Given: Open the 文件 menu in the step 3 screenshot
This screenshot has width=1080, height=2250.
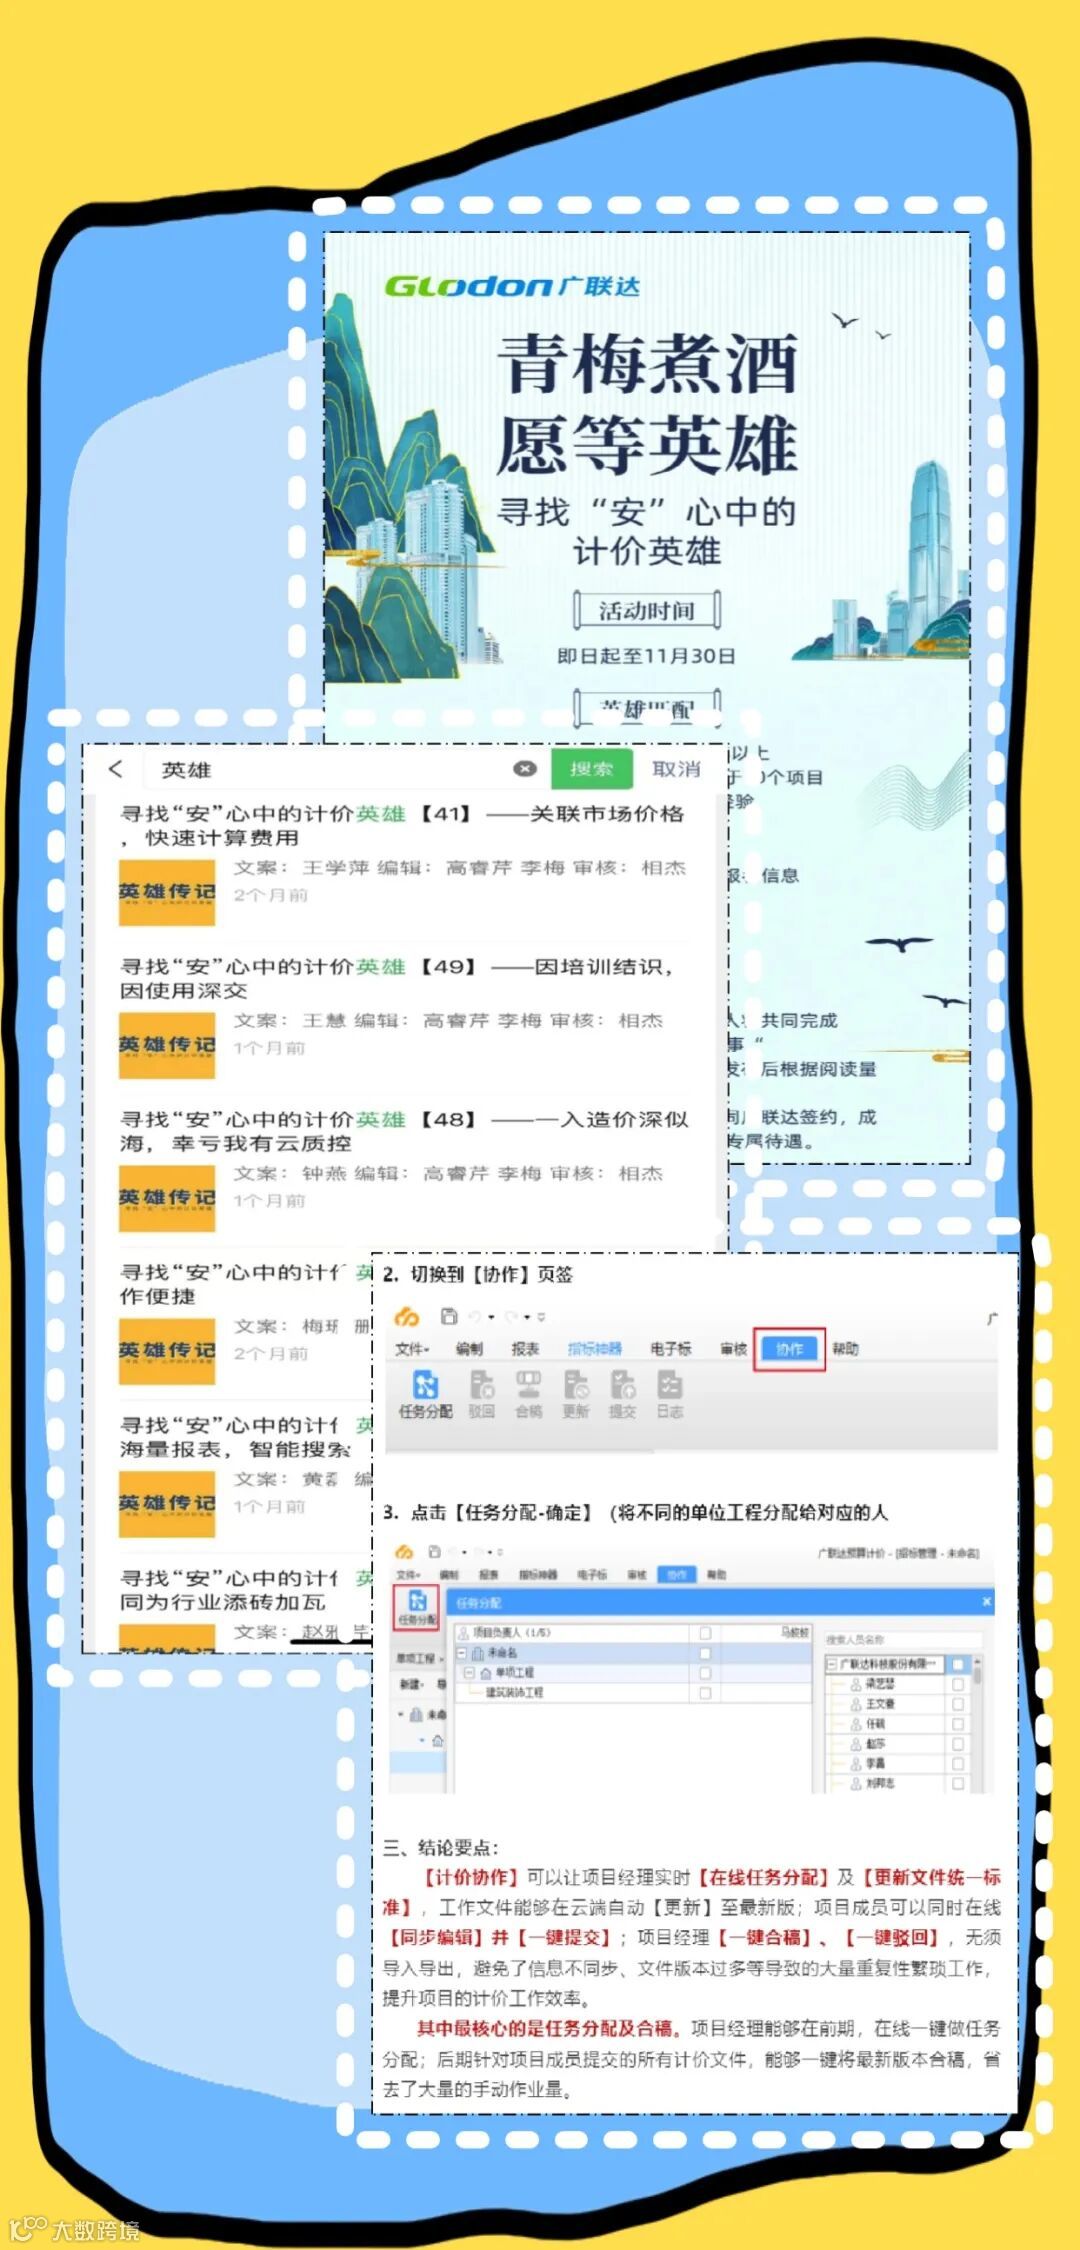Looking at the screenshot, I should (406, 1574).
